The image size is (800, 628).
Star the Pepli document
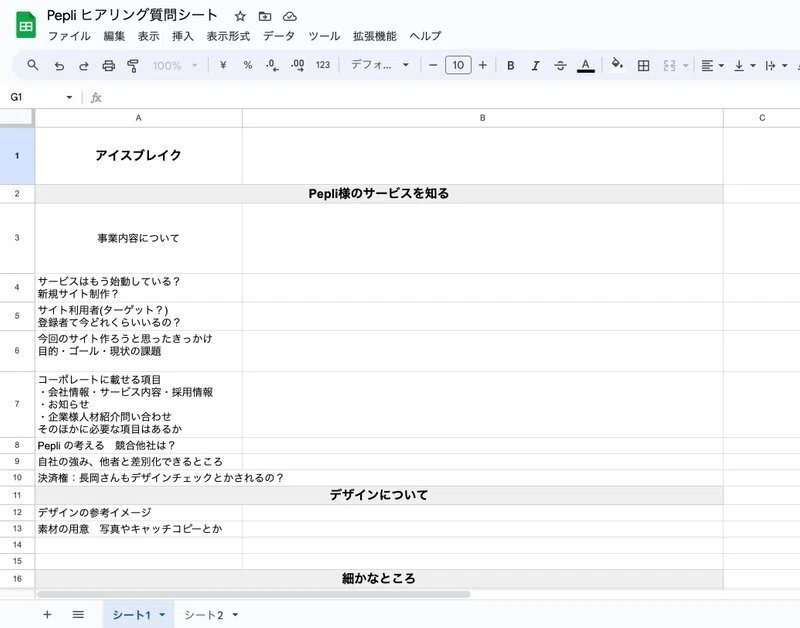point(240,16)
